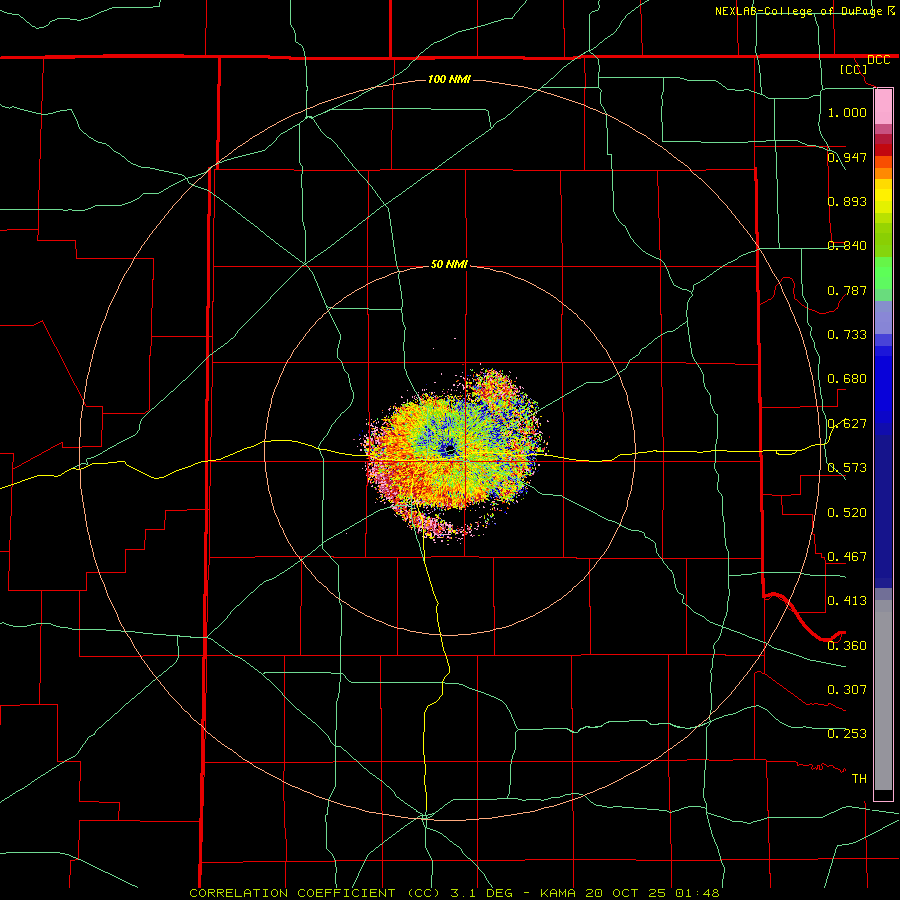
Task: Click the 0.840 legend value
Action: [x=847, y=246]
